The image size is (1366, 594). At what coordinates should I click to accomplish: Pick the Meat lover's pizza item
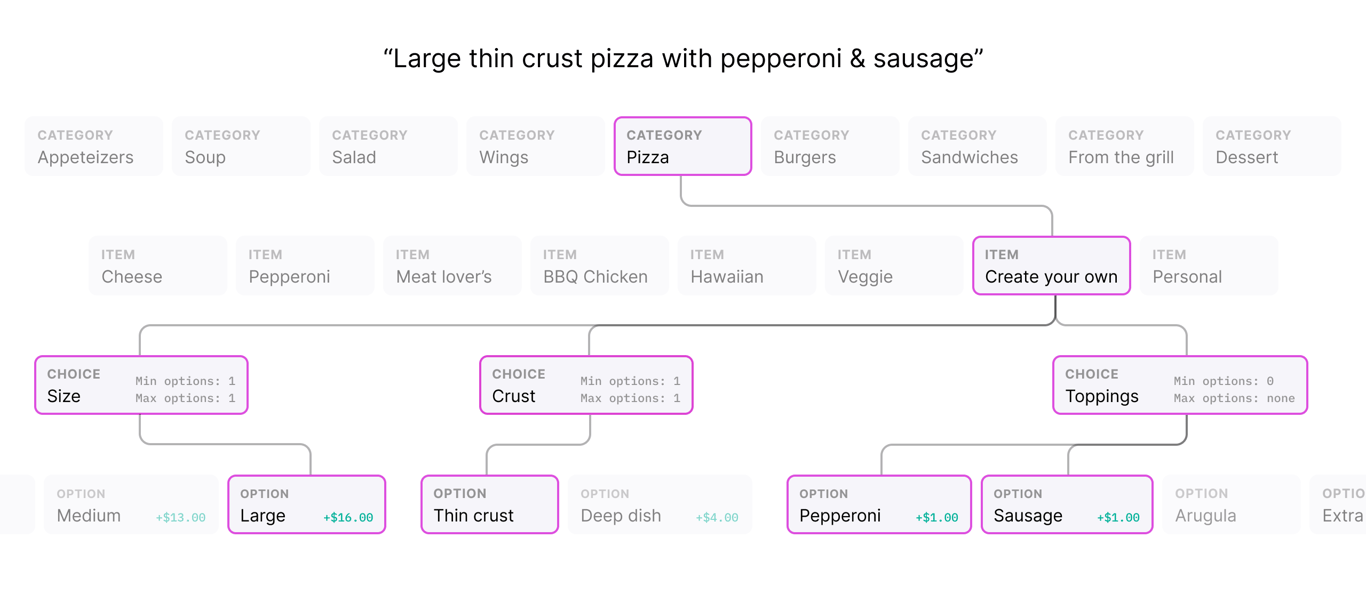point(452,266)
